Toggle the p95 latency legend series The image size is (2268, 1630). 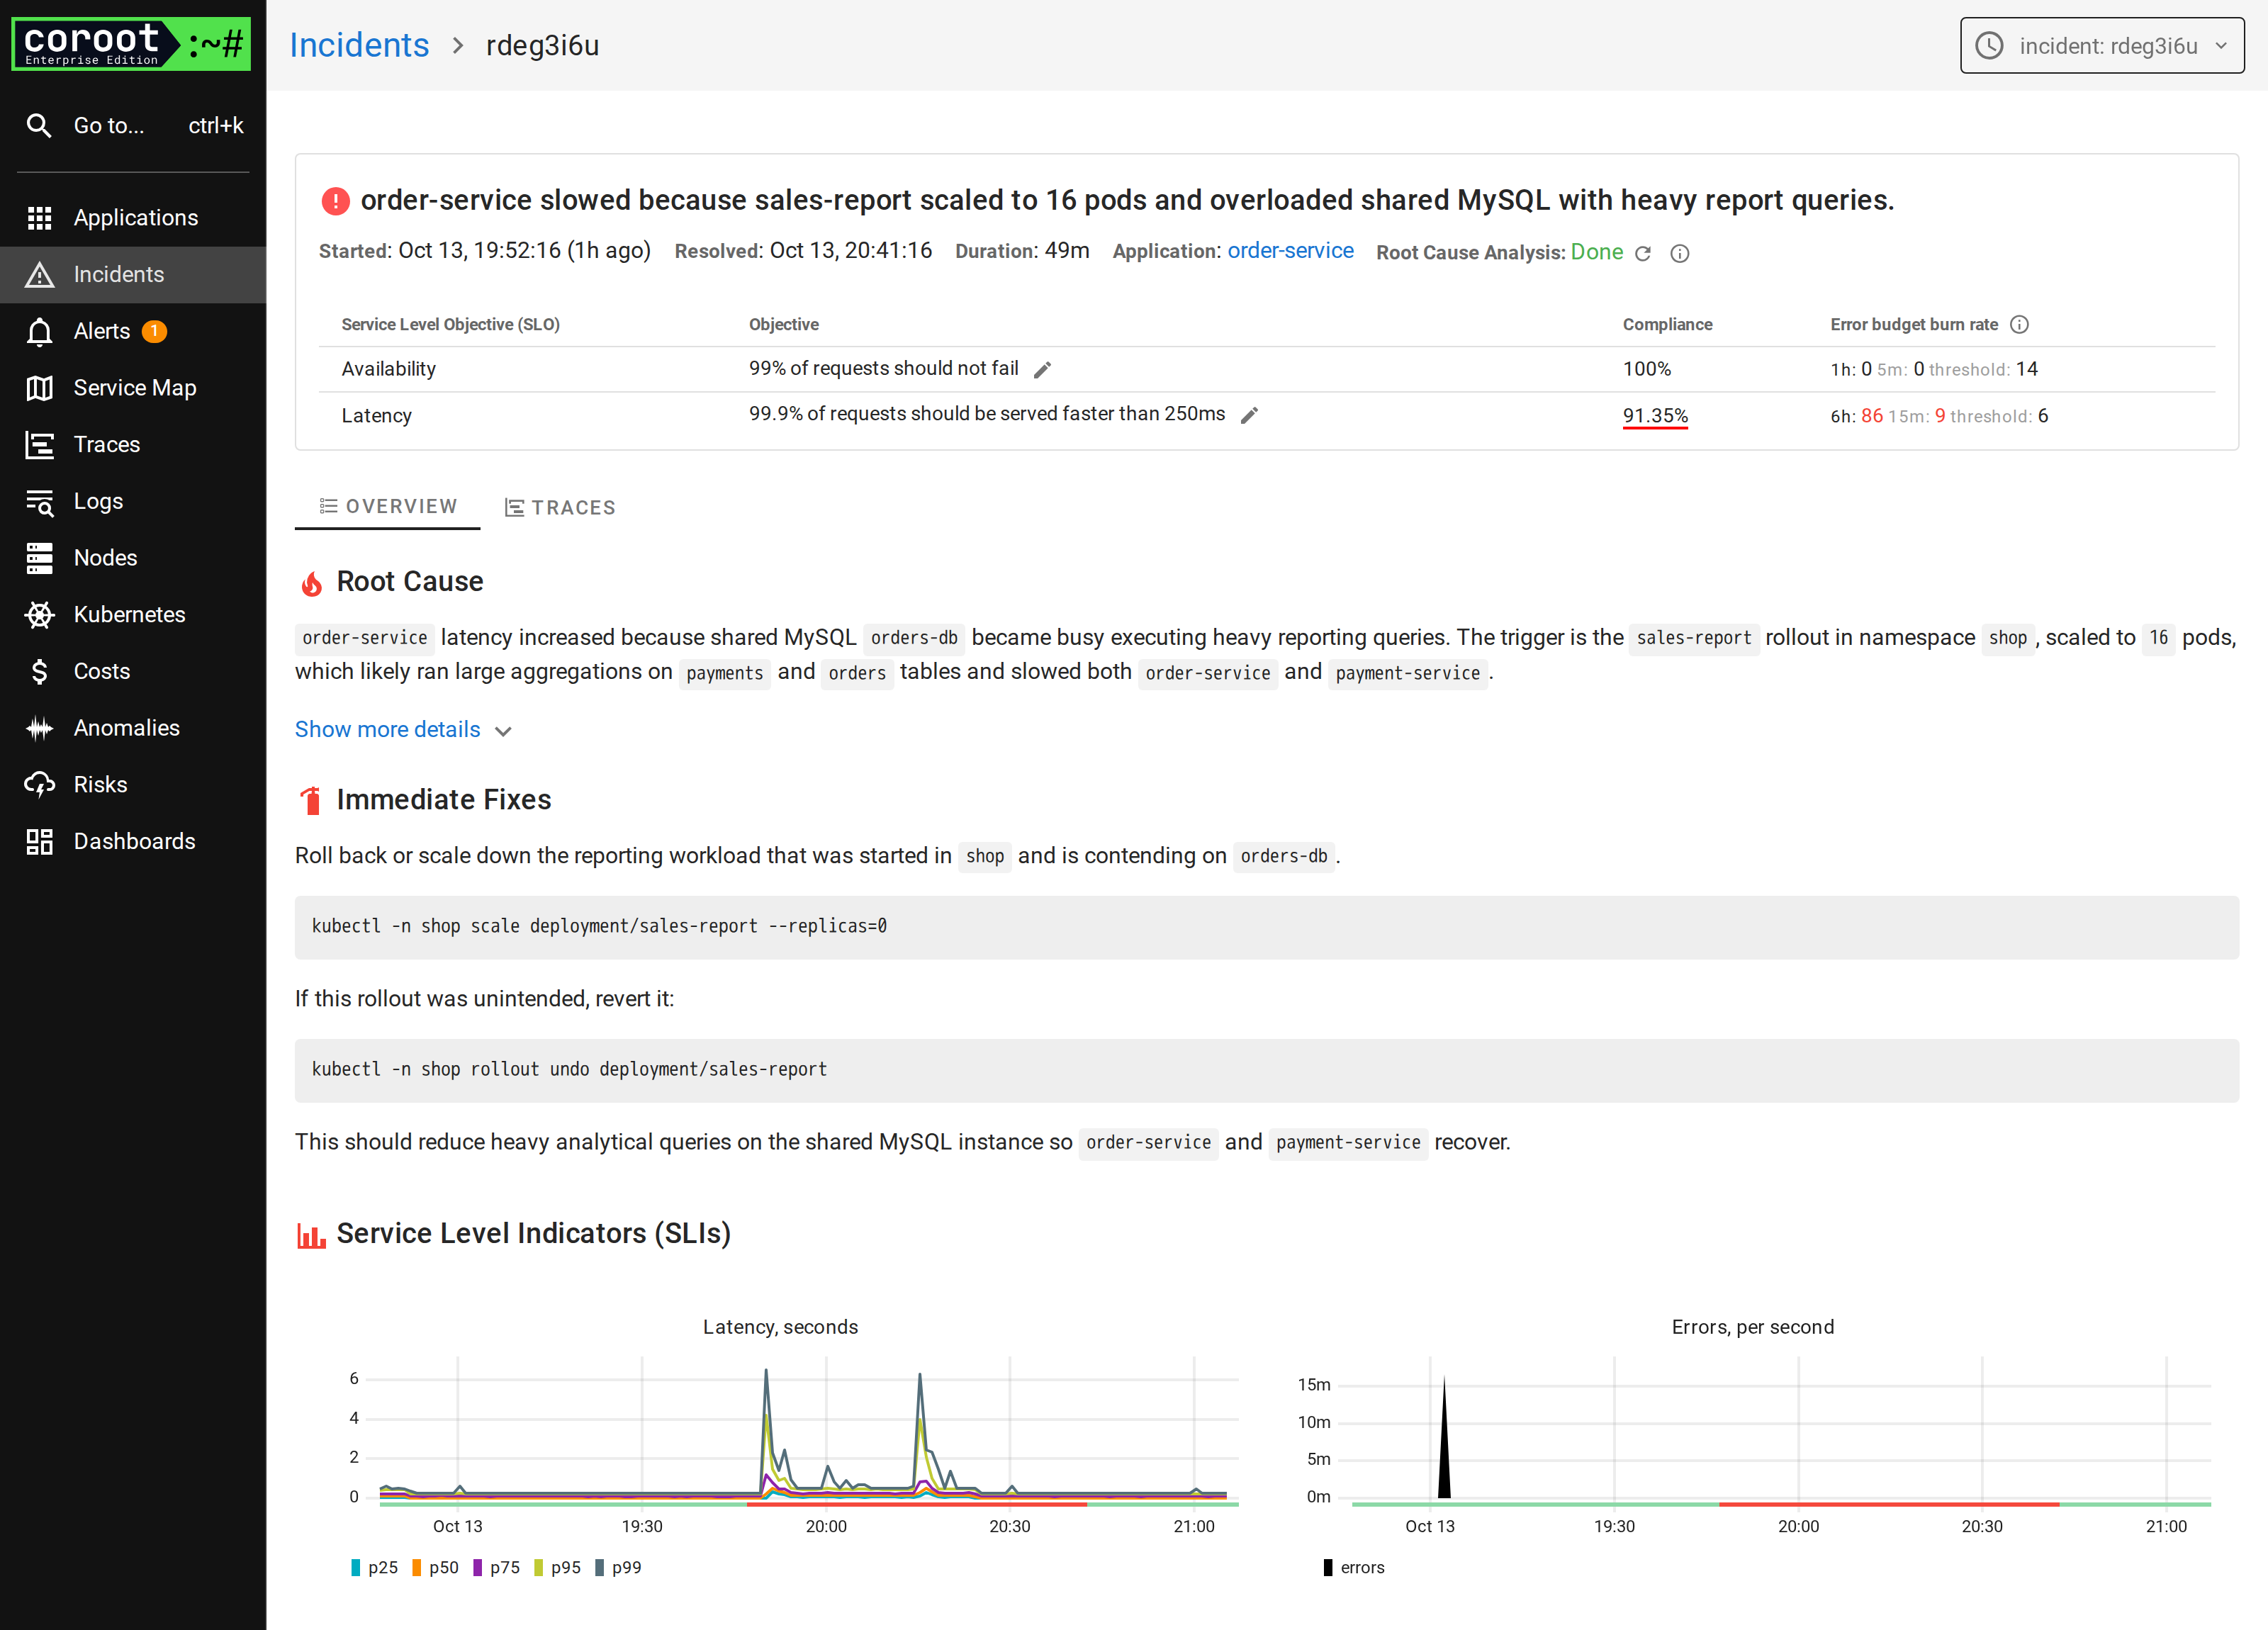pos(557,1567)
